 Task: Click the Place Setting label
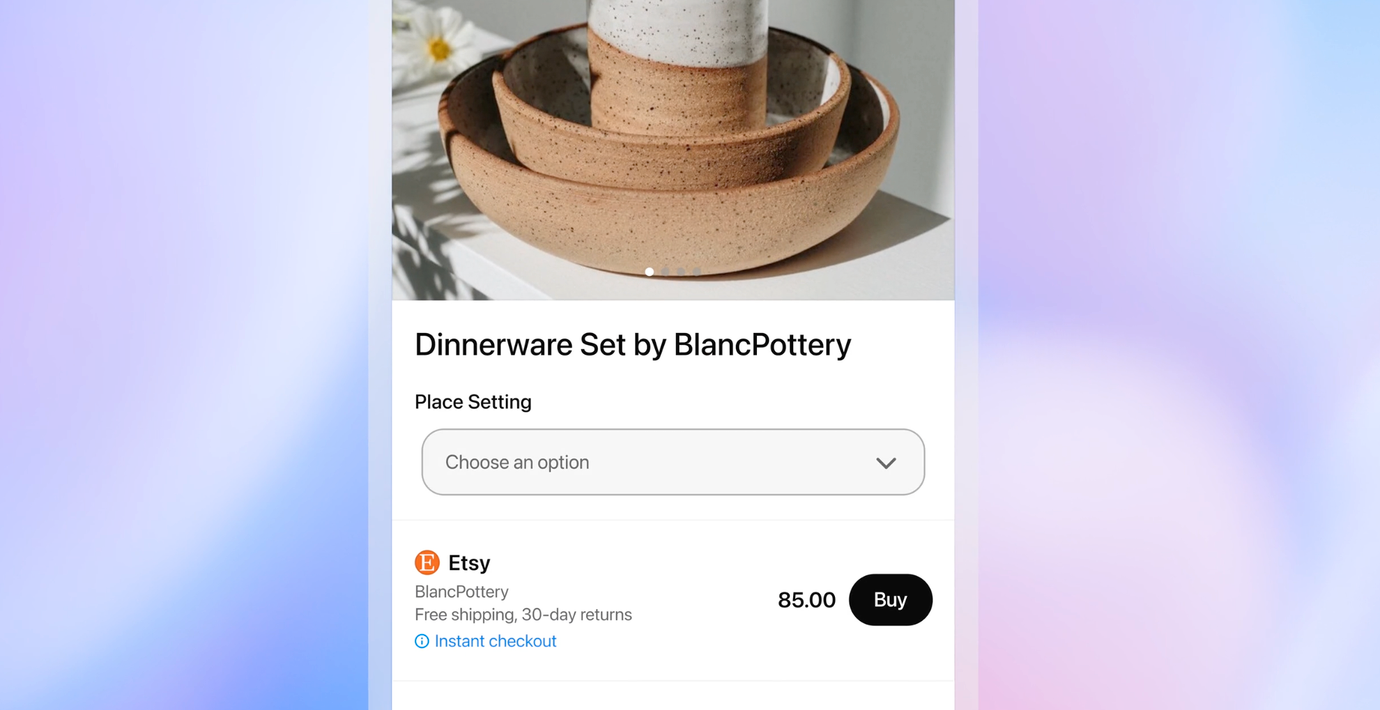(473, 402)
